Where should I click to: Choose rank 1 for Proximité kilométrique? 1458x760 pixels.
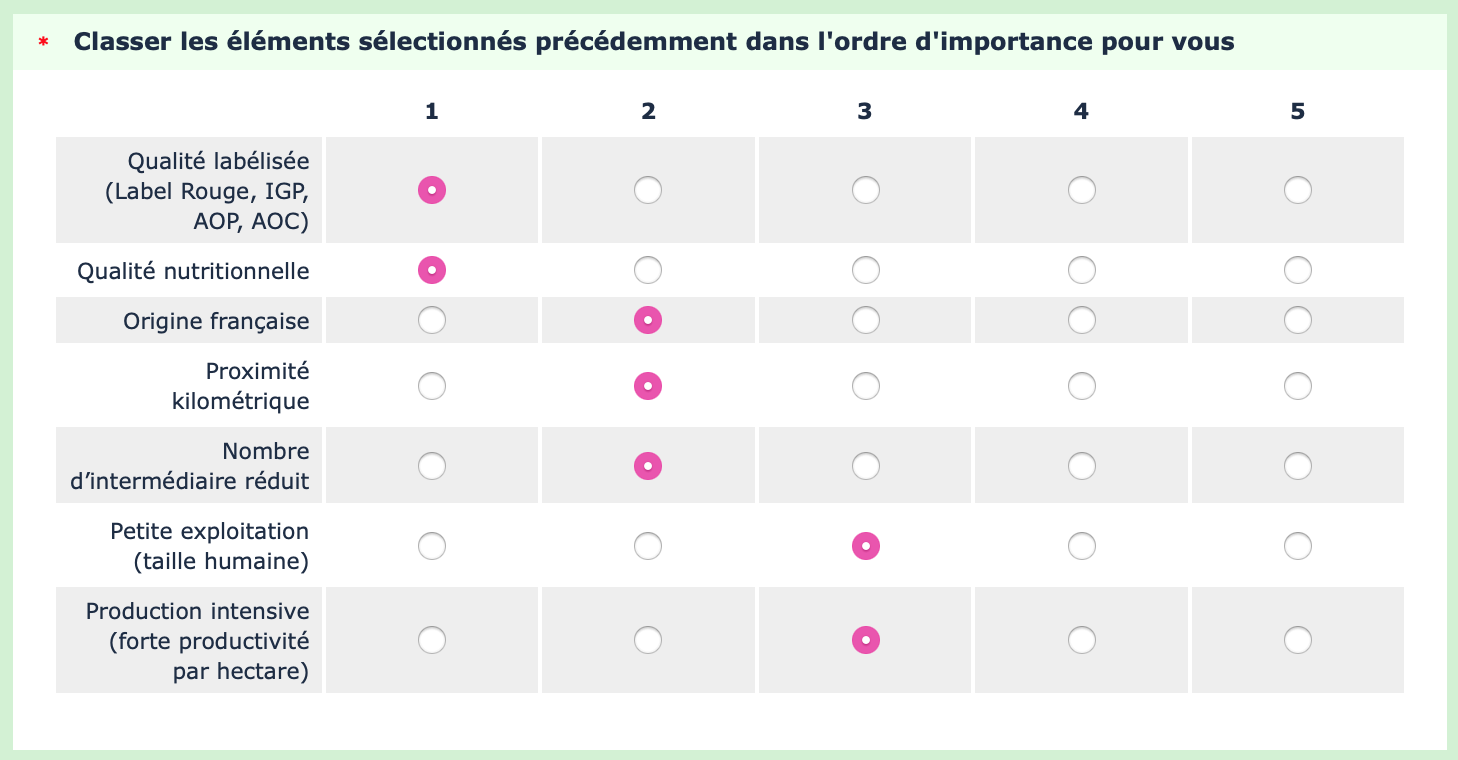point(432,386)
